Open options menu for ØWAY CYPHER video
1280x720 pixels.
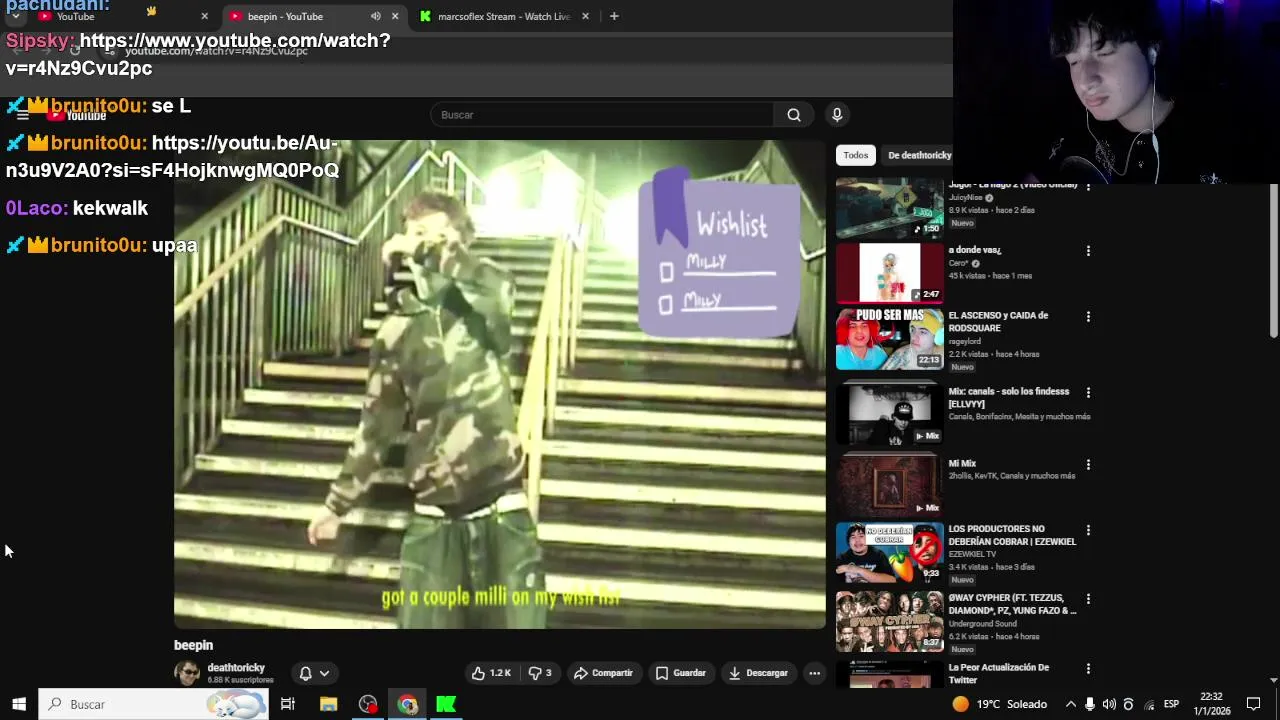(x=1088, y=600)
